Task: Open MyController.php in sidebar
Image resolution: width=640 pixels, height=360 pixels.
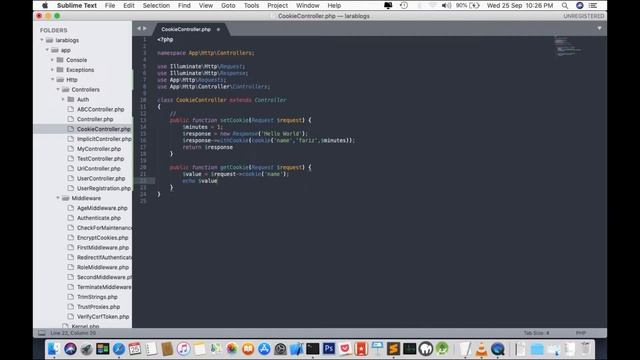Action: coord(99,149)
